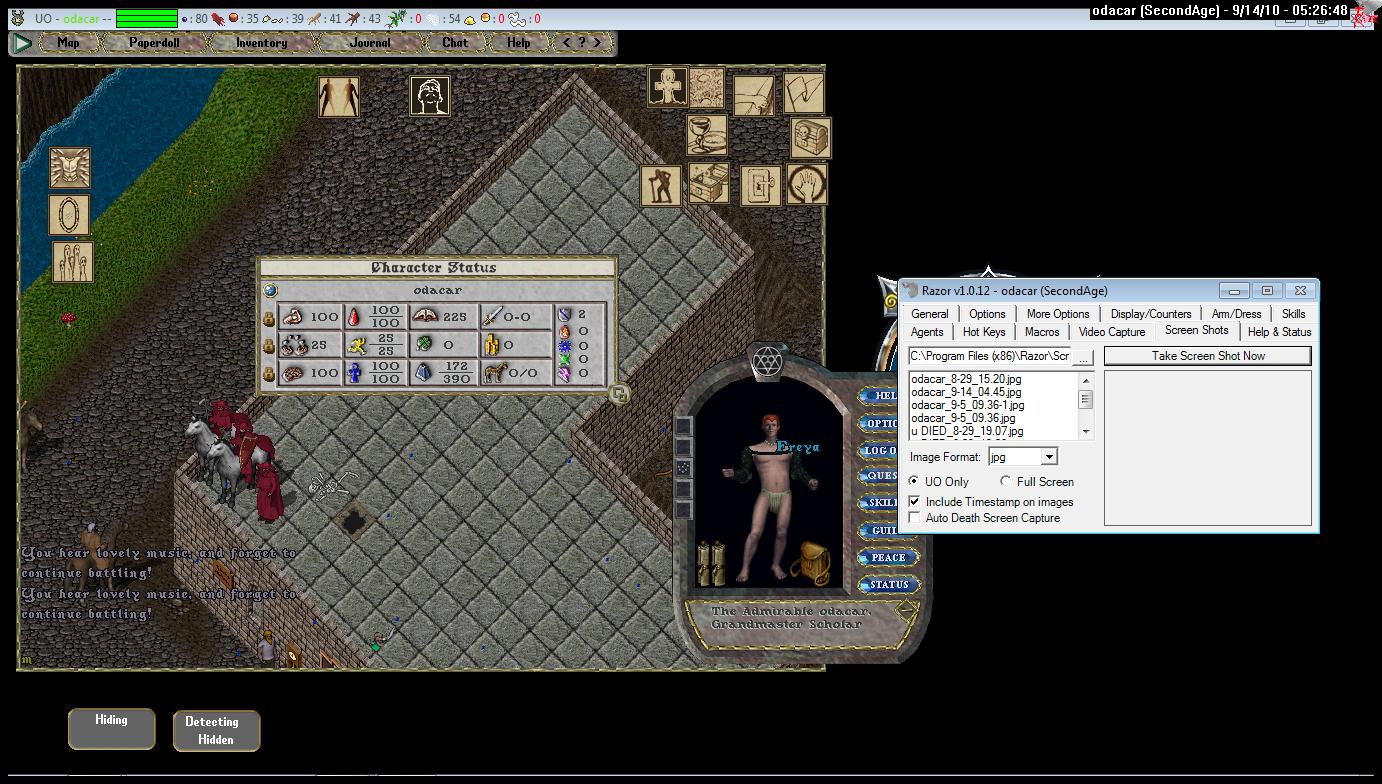Open the Journal menu

coord(370,43)
